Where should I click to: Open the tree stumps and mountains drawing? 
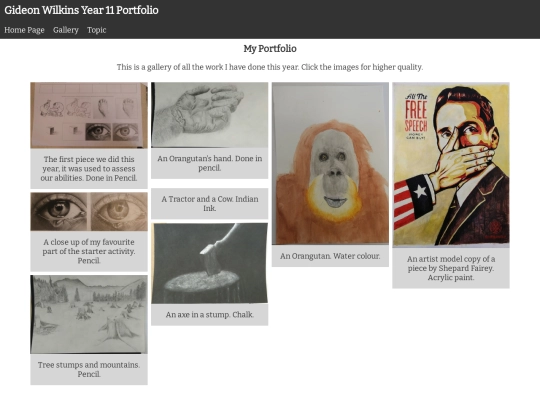tap(89, 314)
